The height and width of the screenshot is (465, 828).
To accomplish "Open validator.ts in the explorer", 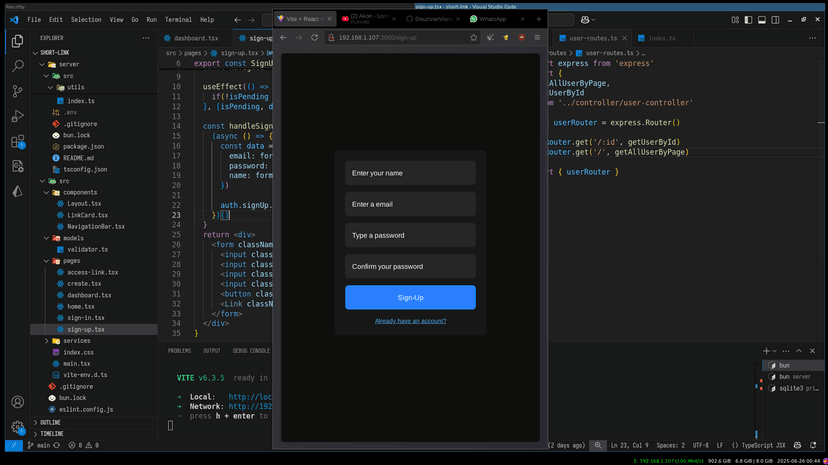I will click(87, 250).
